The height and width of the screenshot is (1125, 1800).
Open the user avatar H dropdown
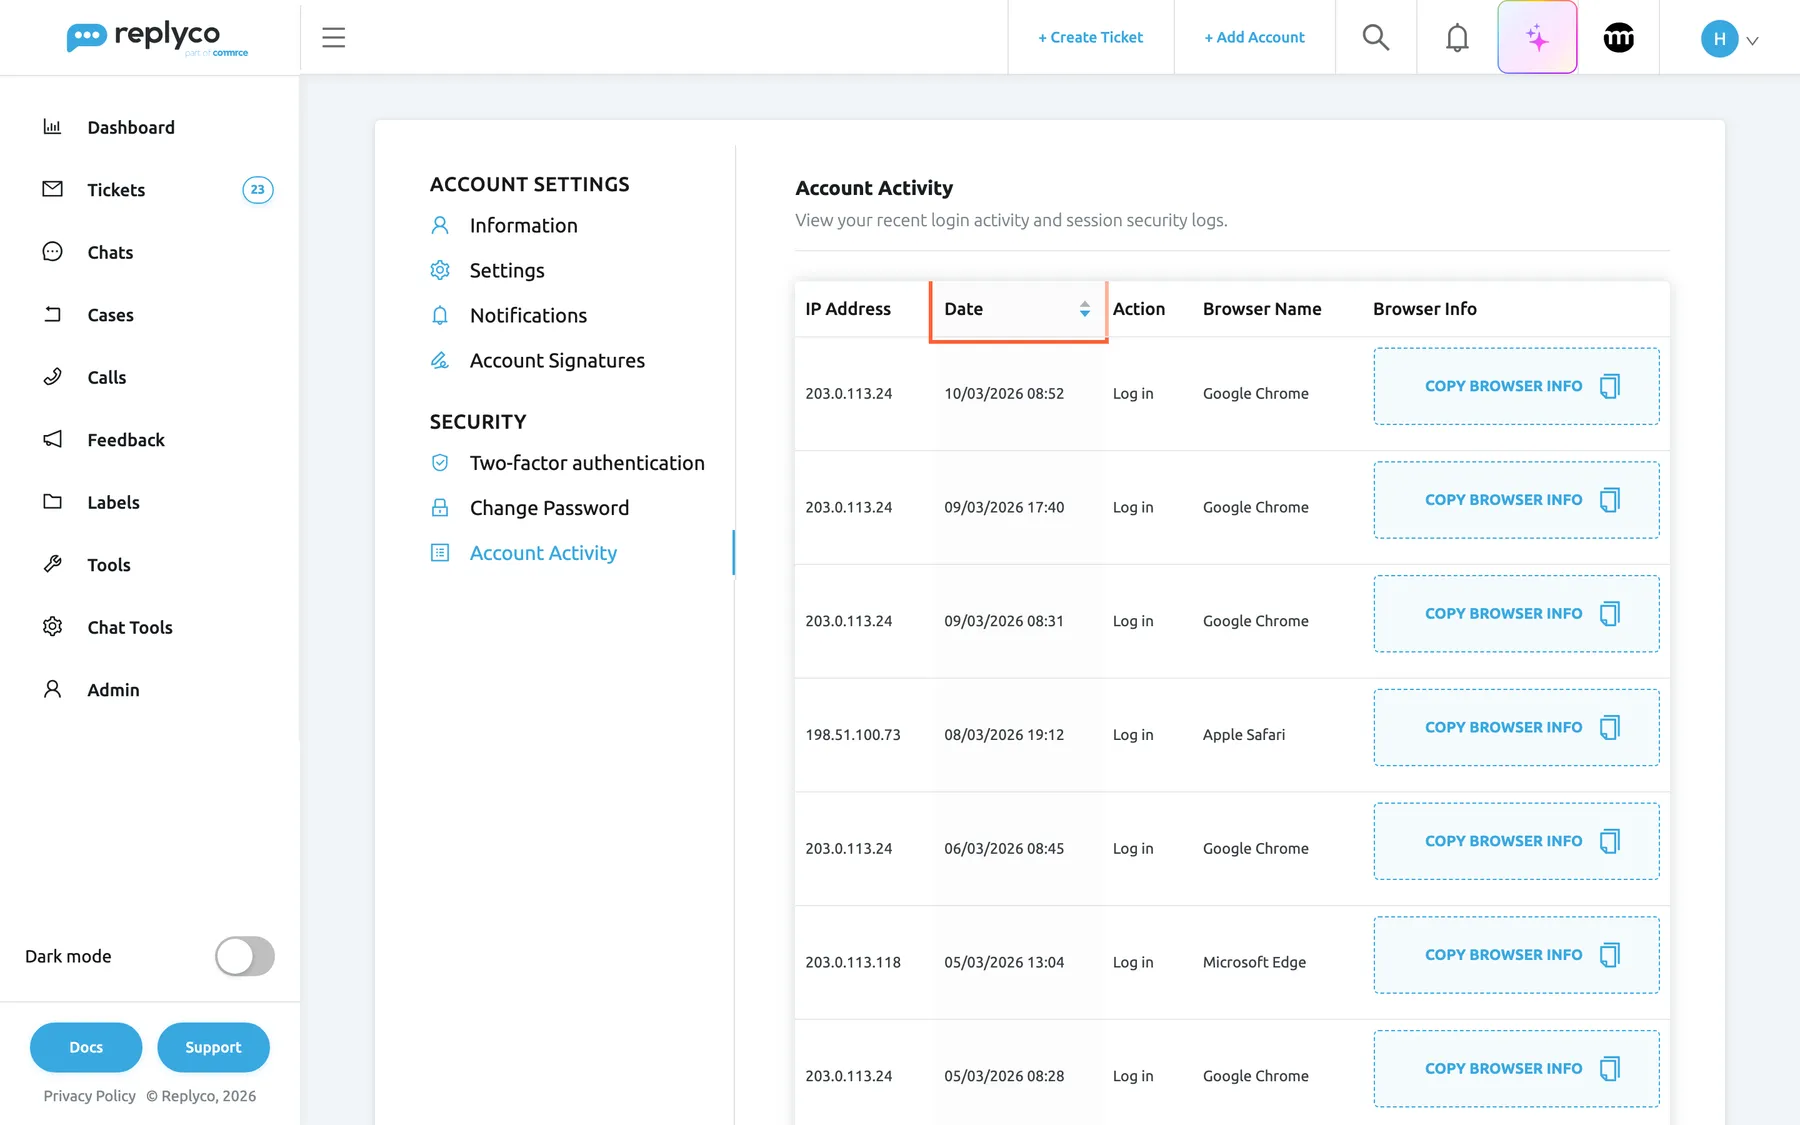tap(1730, 38)
